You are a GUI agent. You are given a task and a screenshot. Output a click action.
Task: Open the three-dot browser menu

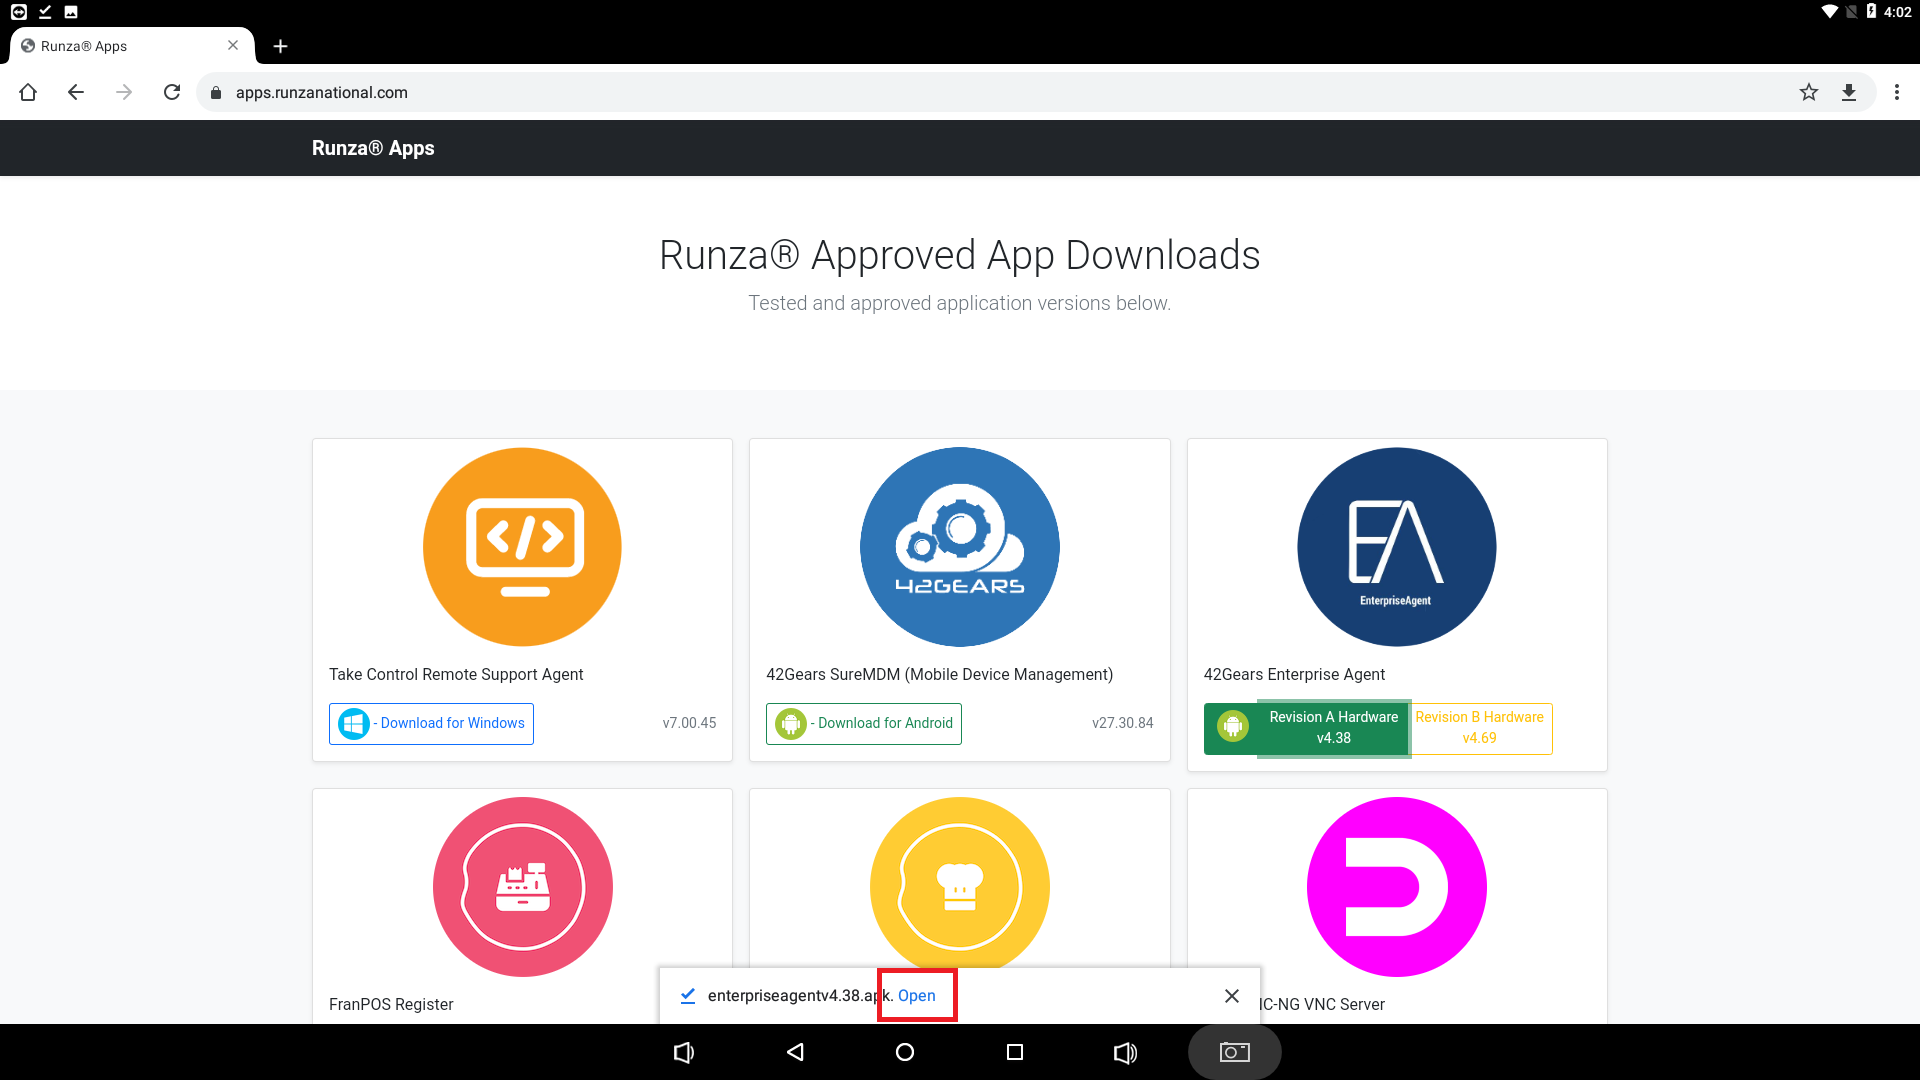point(1896,92)
